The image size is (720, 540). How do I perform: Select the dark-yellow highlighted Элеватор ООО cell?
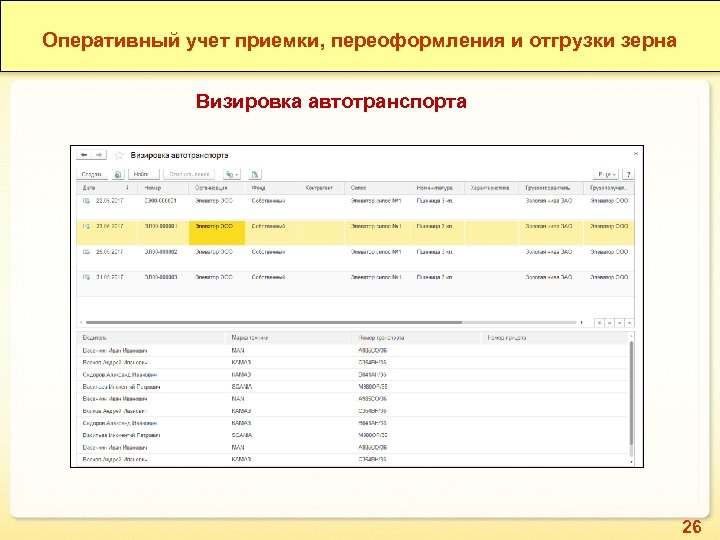pos(217,232)
